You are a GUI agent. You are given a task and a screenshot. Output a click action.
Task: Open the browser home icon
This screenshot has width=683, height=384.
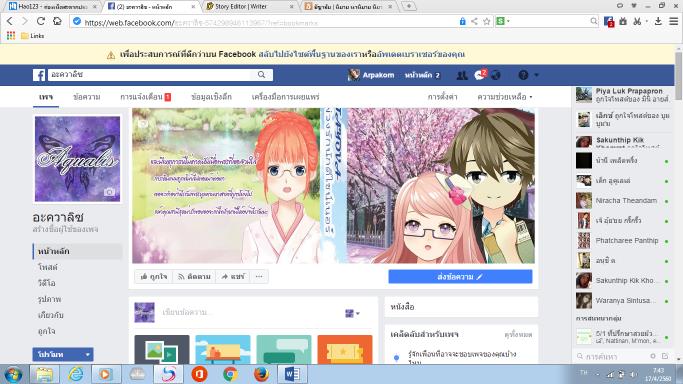[x=57, y=21]
